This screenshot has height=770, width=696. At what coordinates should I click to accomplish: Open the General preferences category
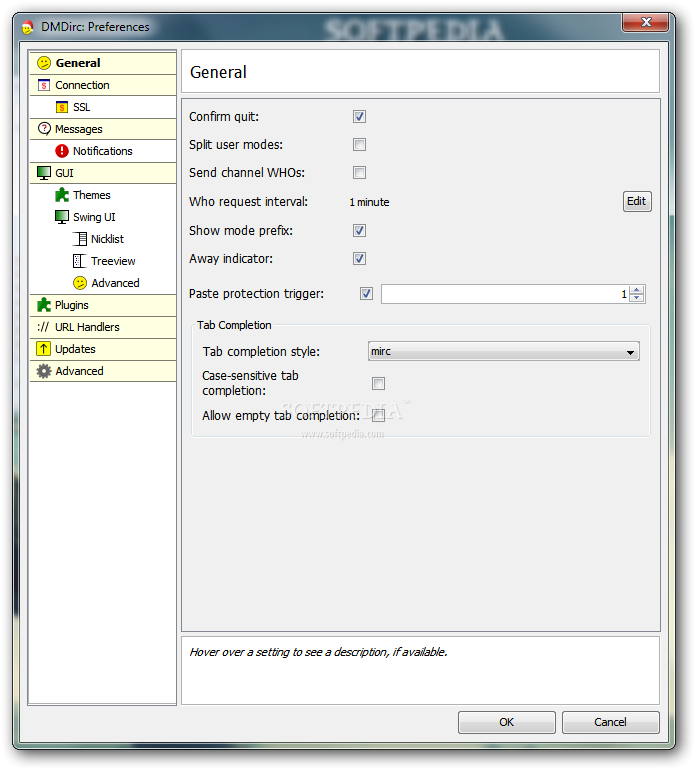pos(103,63)
